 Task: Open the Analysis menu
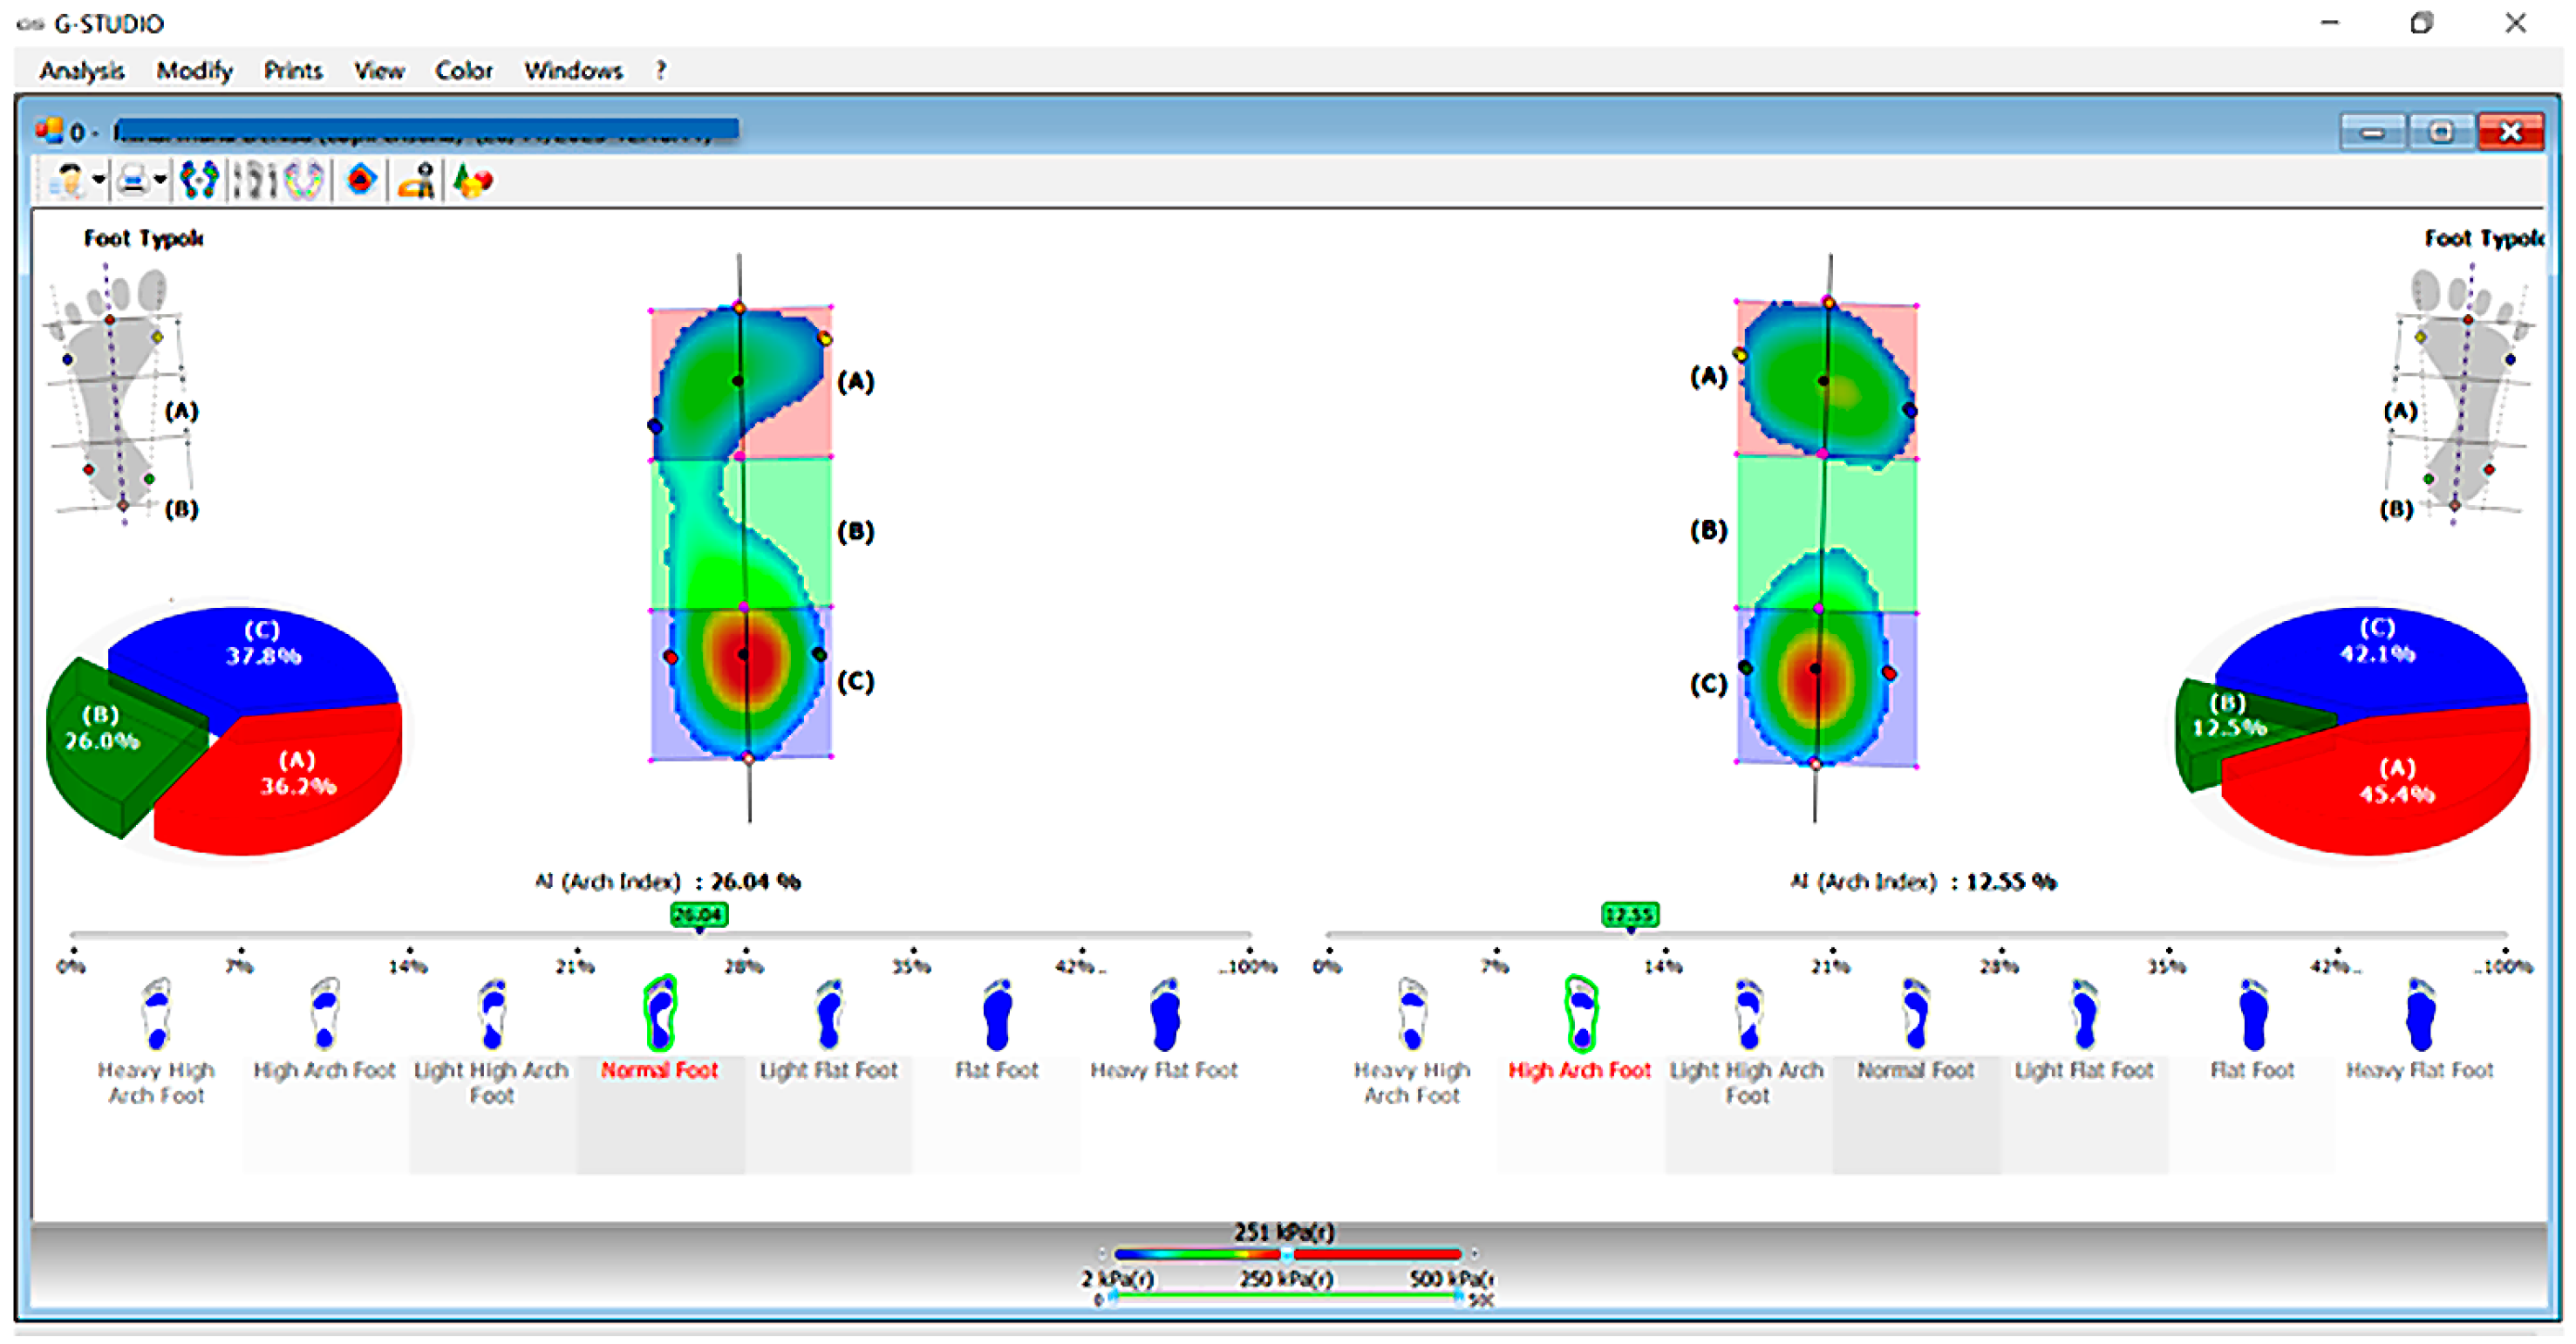[82, 71]
